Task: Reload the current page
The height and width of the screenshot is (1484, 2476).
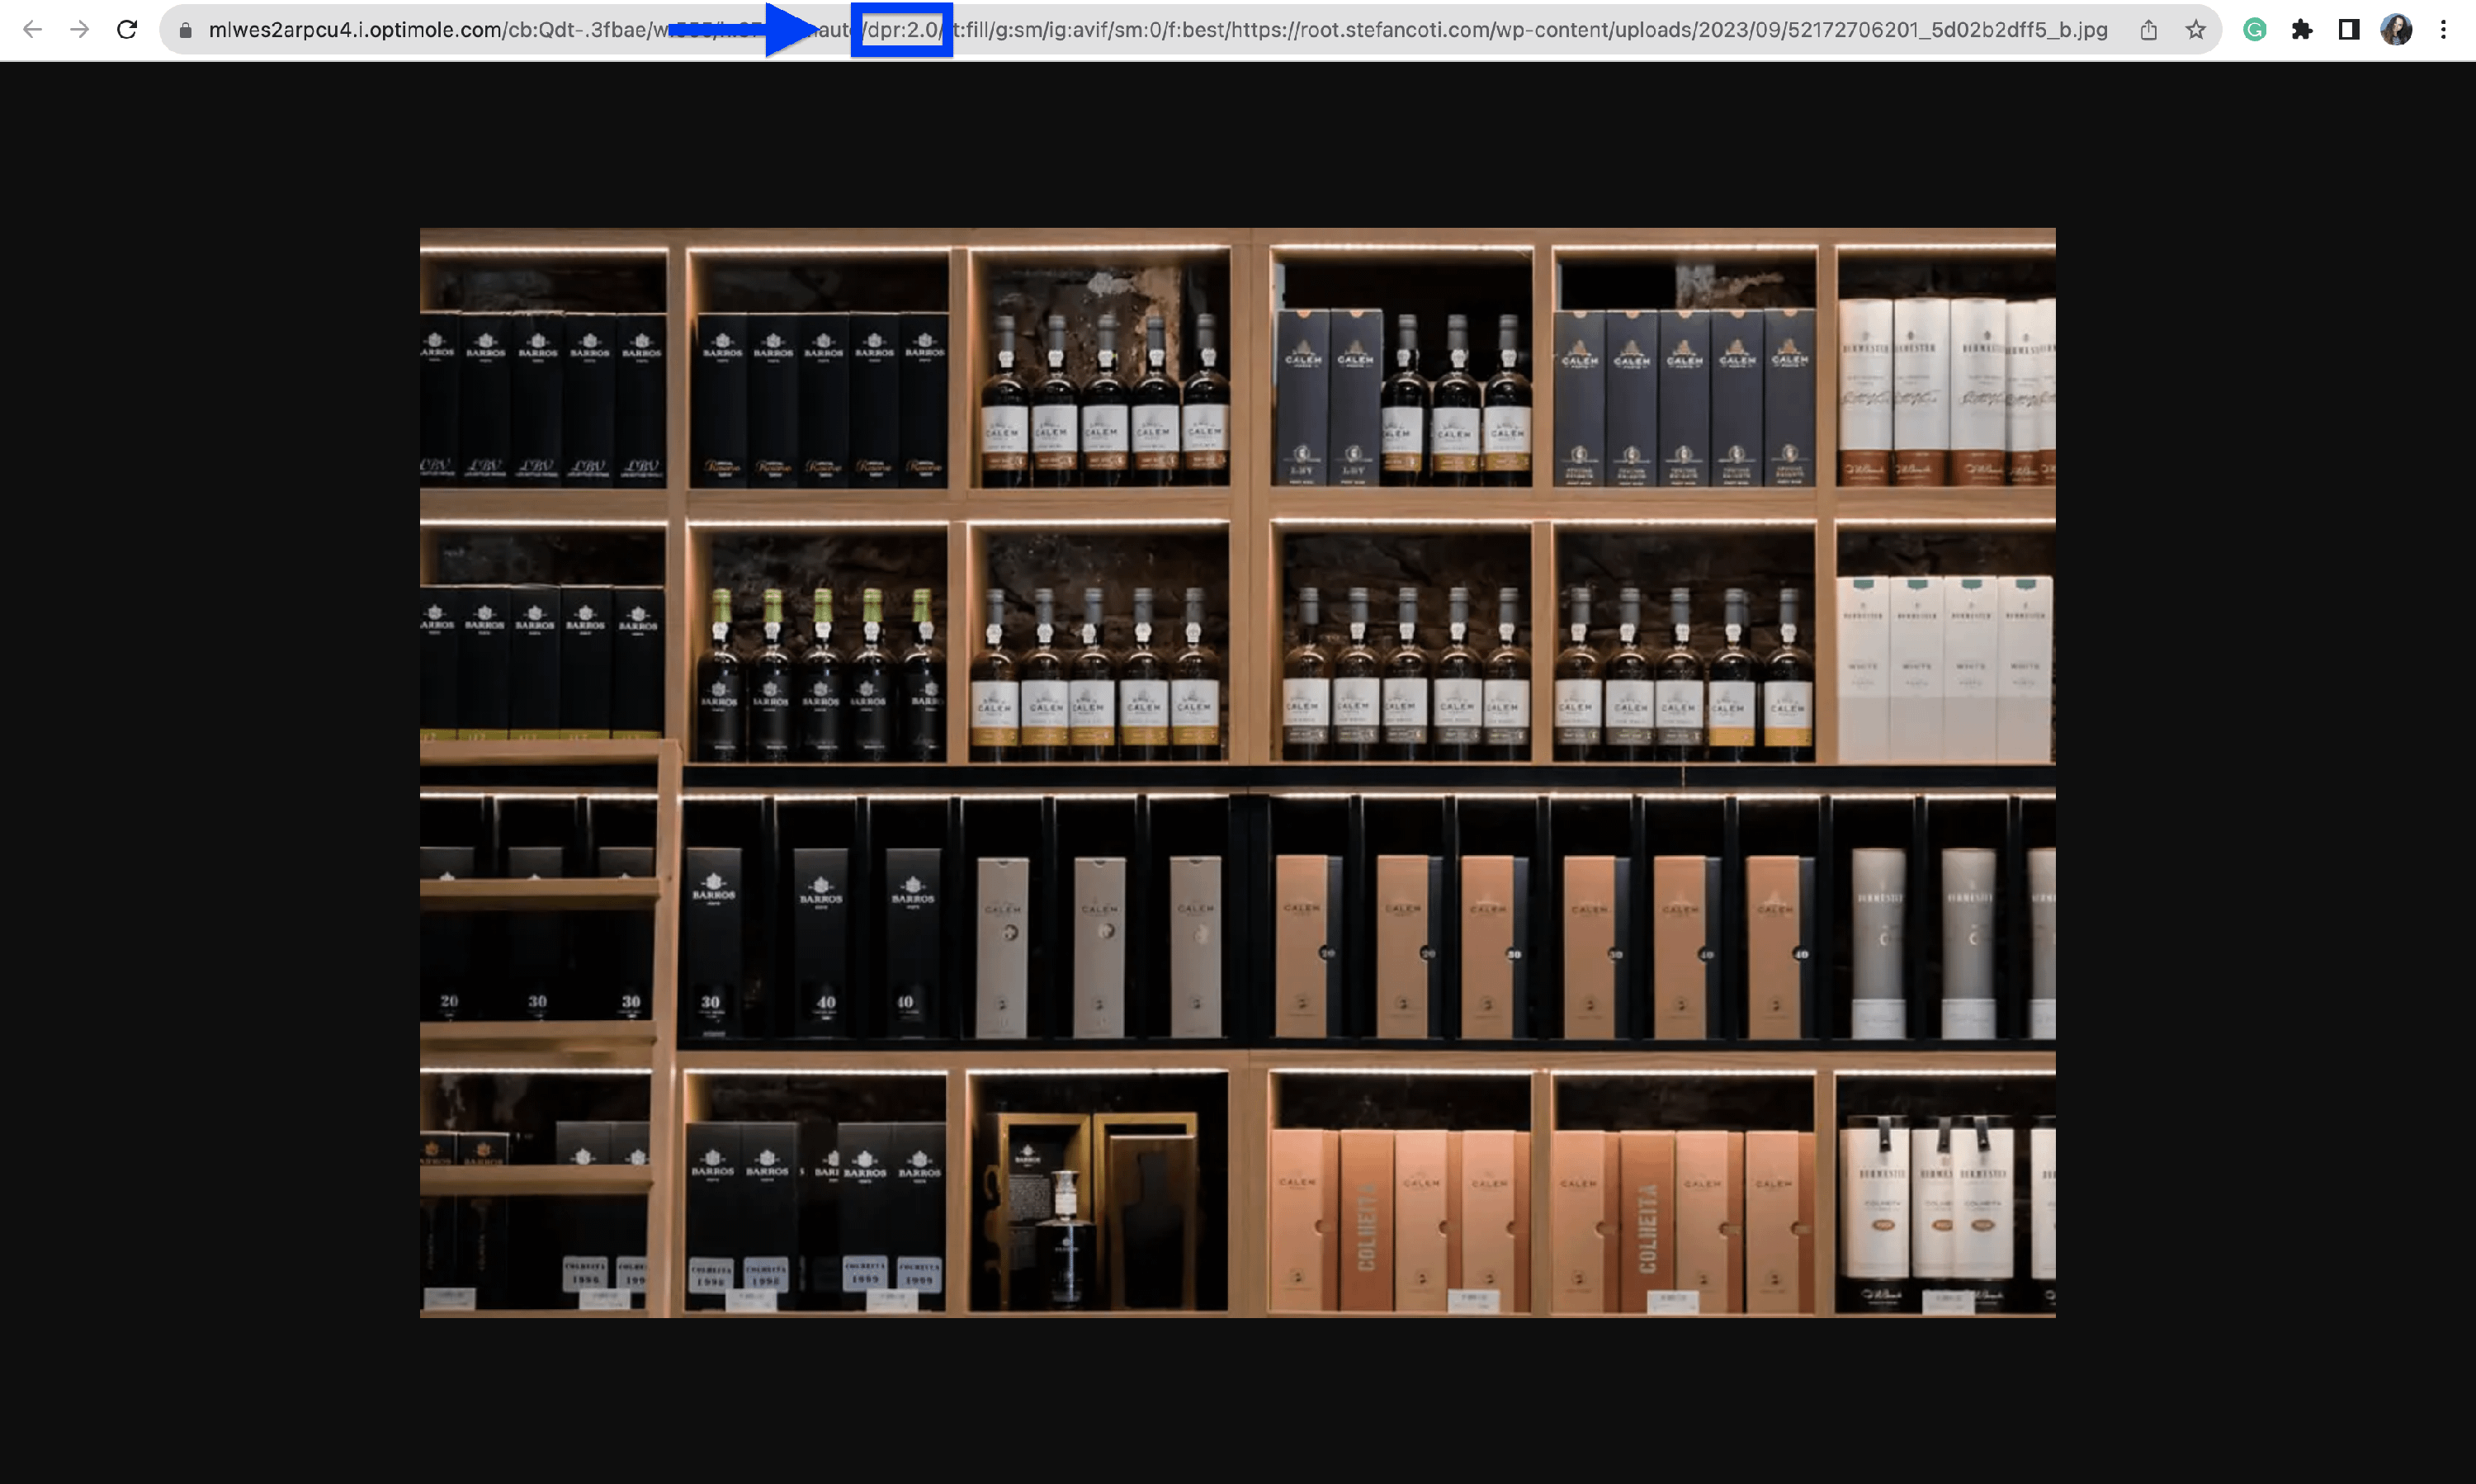Action: tap(127, 30)
